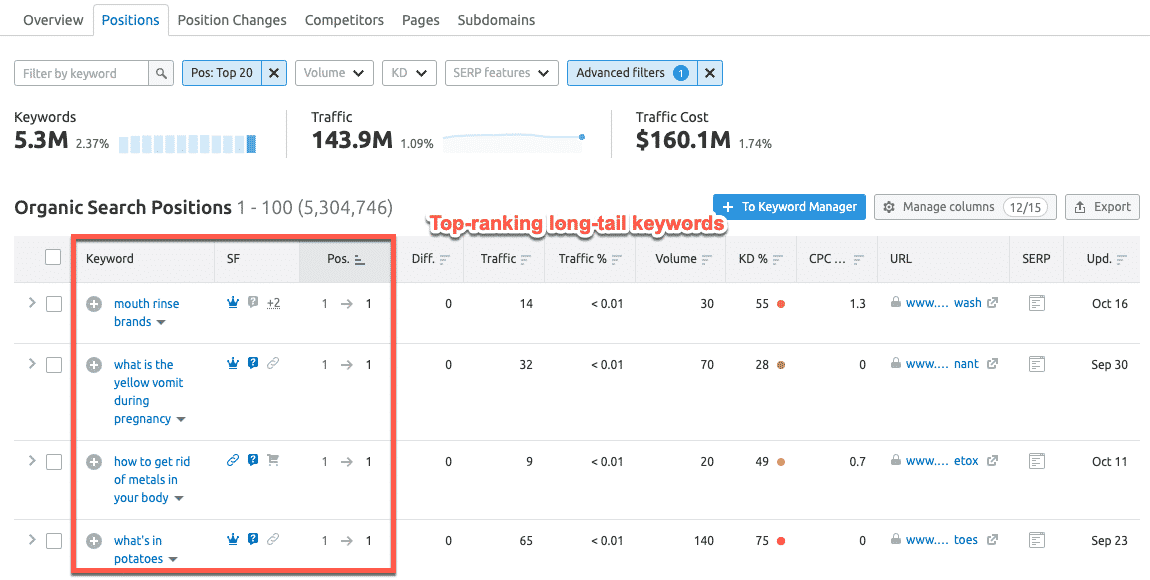
Task: Tick checkbox for 'what's in potatoes' row
Action: (x=54, y=541)
